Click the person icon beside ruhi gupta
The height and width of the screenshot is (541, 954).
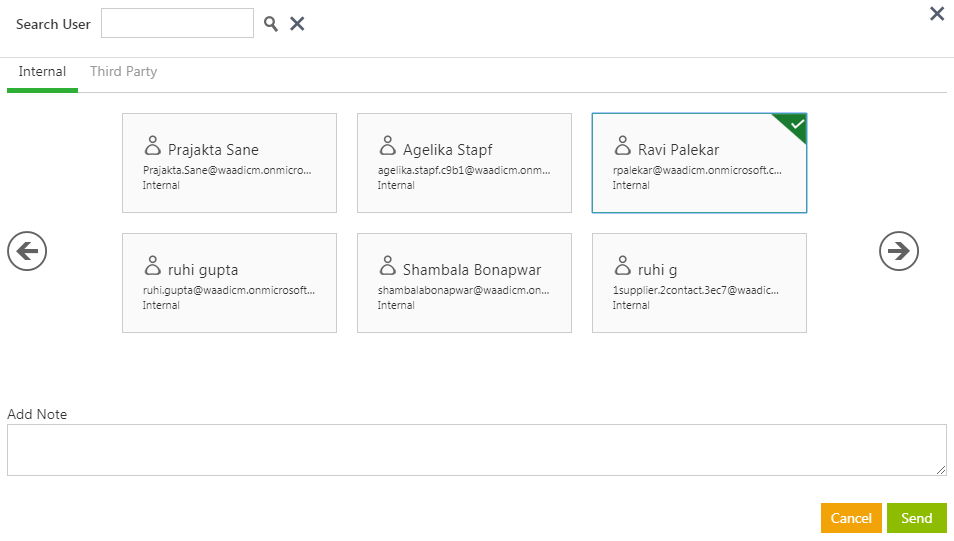click(153, 265)
